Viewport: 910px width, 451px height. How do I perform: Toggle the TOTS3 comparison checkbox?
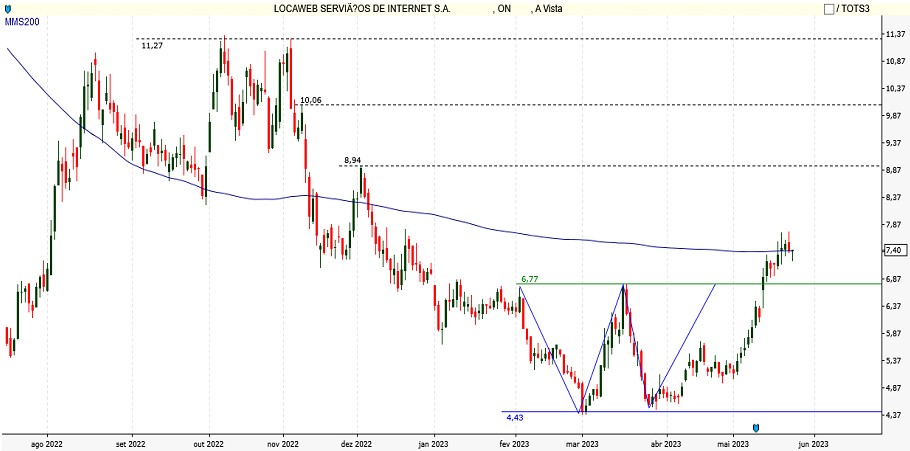[829, 9]
